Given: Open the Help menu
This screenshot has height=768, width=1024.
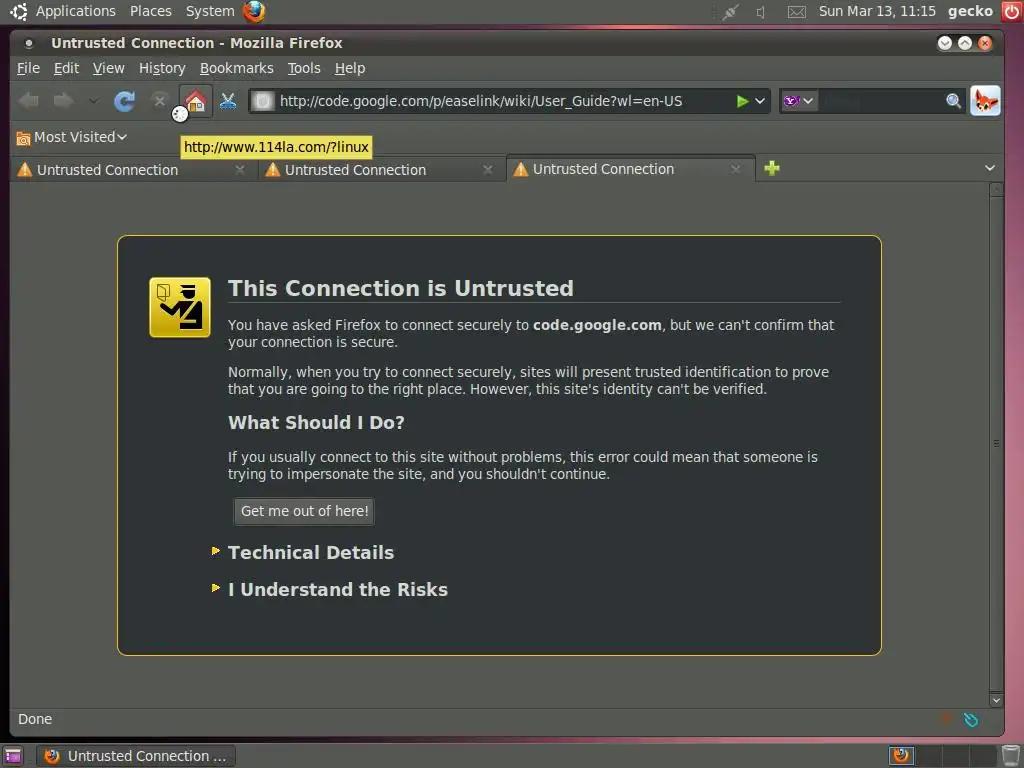Looking at the screenshot, I should [350, 68].
